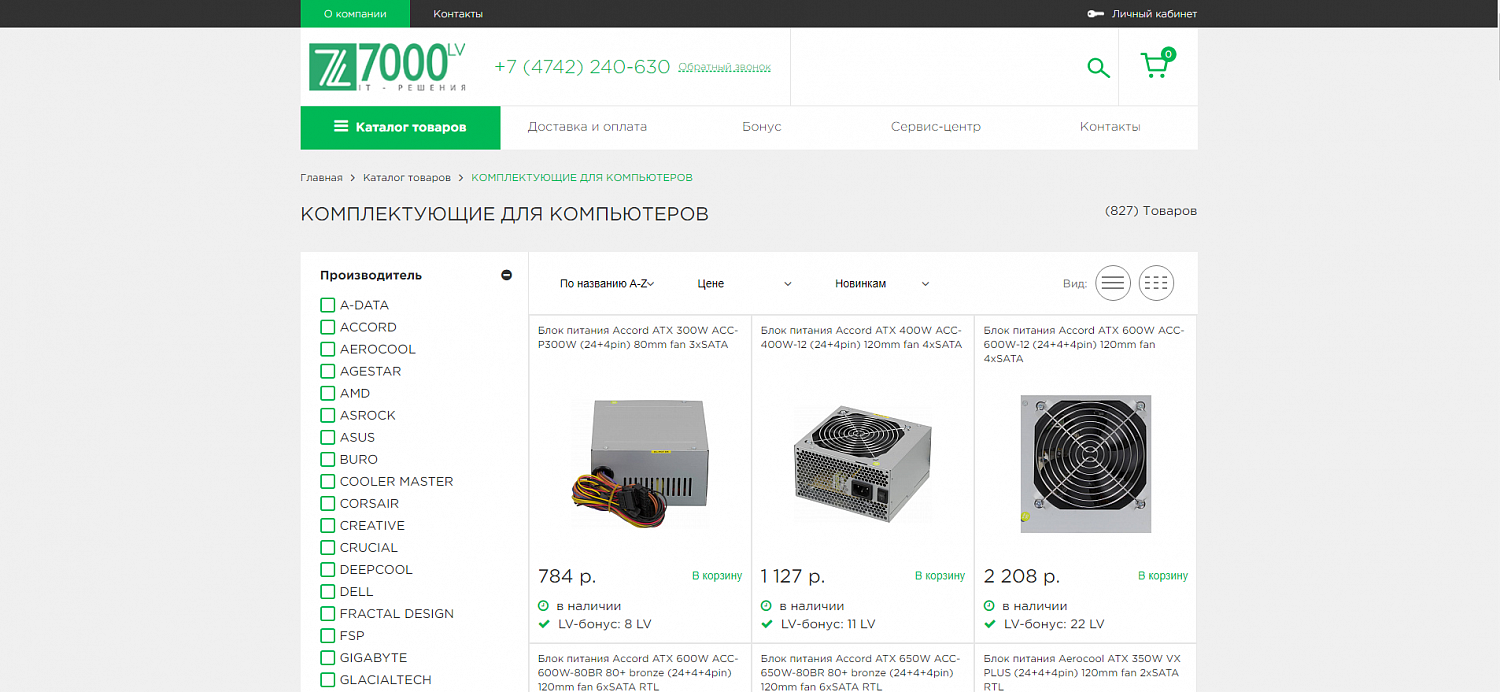1500x692 pixels.
Task: Enable the DEEPCOOL checkbox
Action: pos(327,569)
